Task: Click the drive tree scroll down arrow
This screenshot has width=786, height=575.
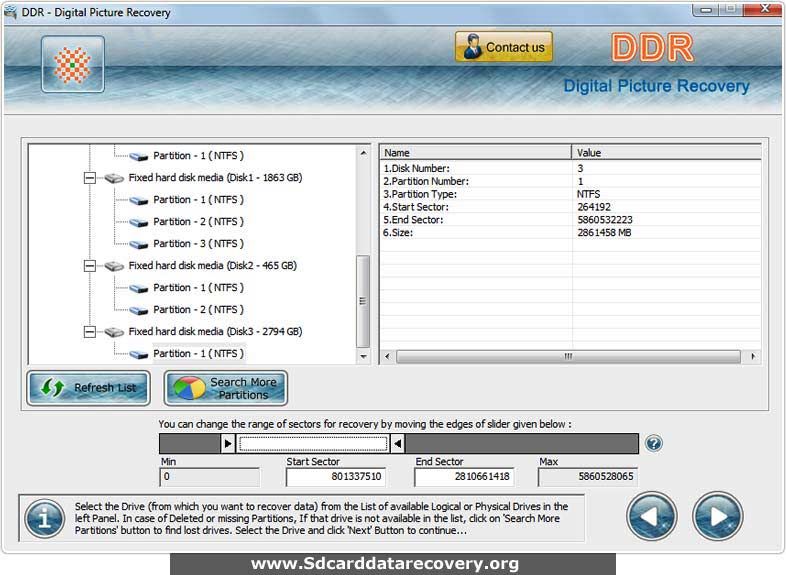Action: coord(363,357)
